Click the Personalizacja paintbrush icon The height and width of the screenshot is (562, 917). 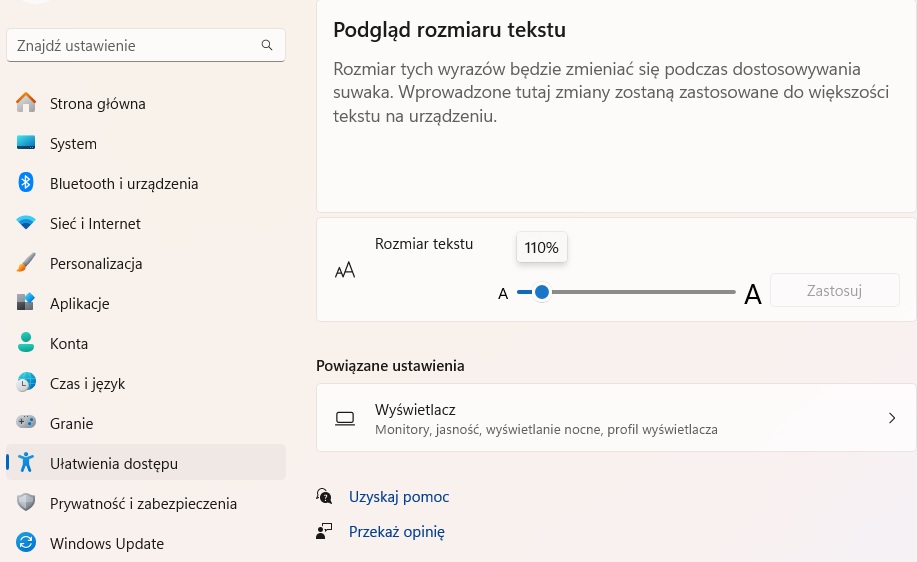click(26, 263)
